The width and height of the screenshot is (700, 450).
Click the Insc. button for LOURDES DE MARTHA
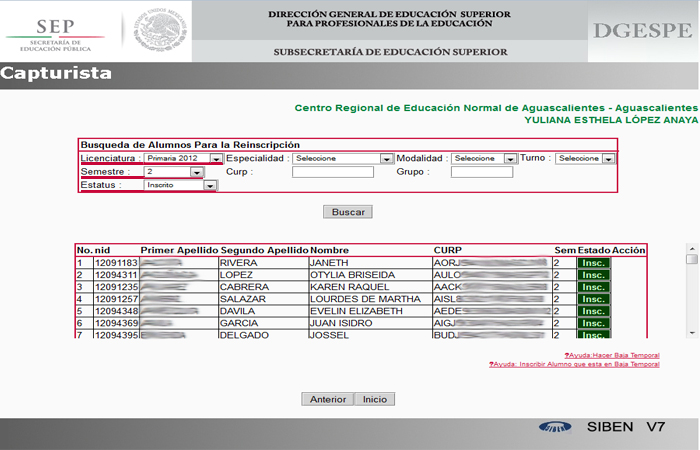click(x=593, y=299)
